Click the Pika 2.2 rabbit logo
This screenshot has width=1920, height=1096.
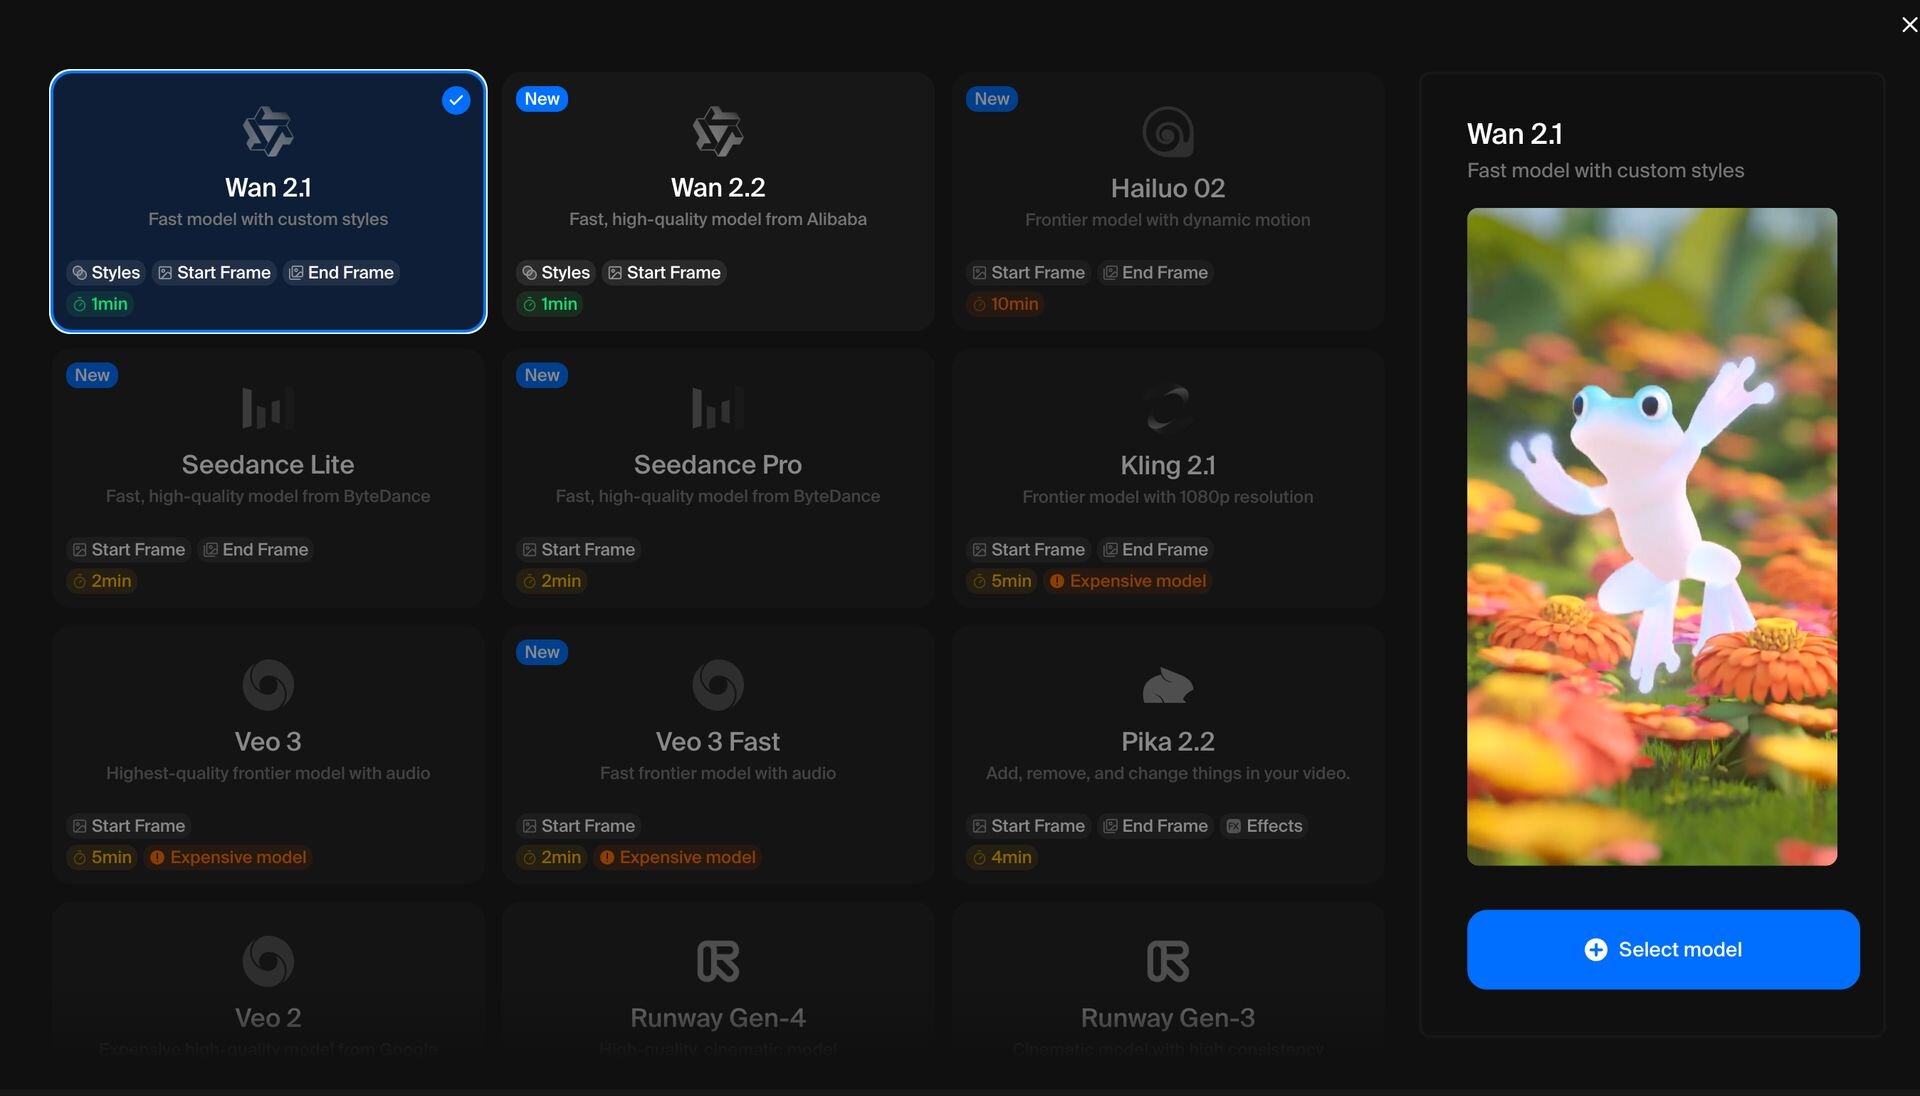(1168, 685)
